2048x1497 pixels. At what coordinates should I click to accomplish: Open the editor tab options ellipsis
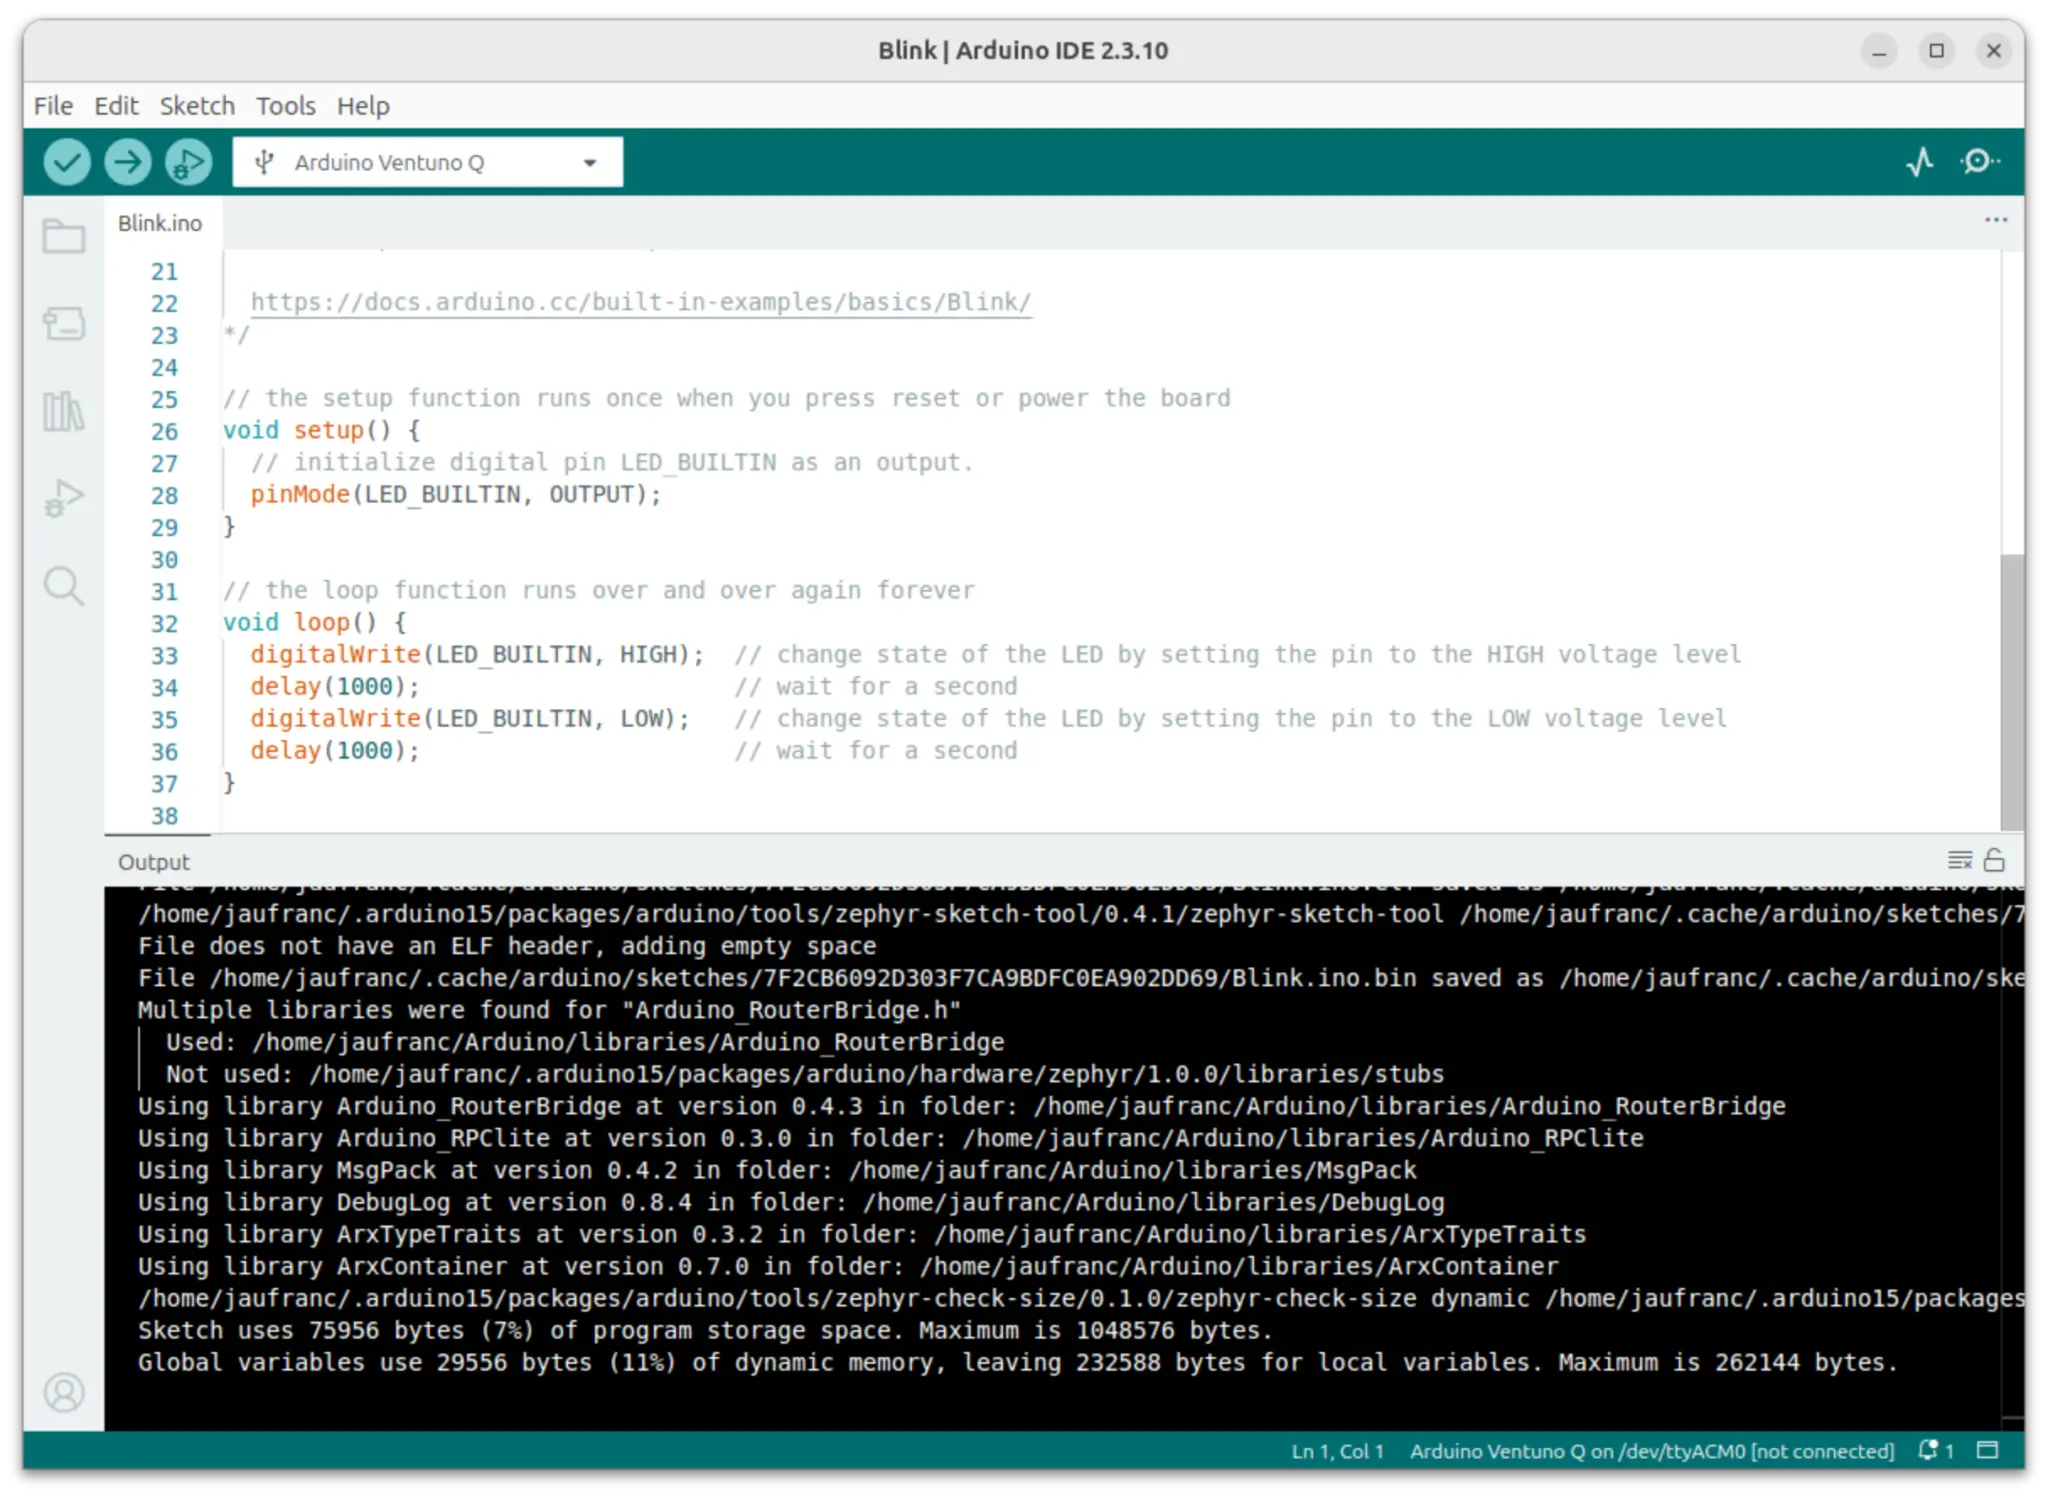(1996, 220)
